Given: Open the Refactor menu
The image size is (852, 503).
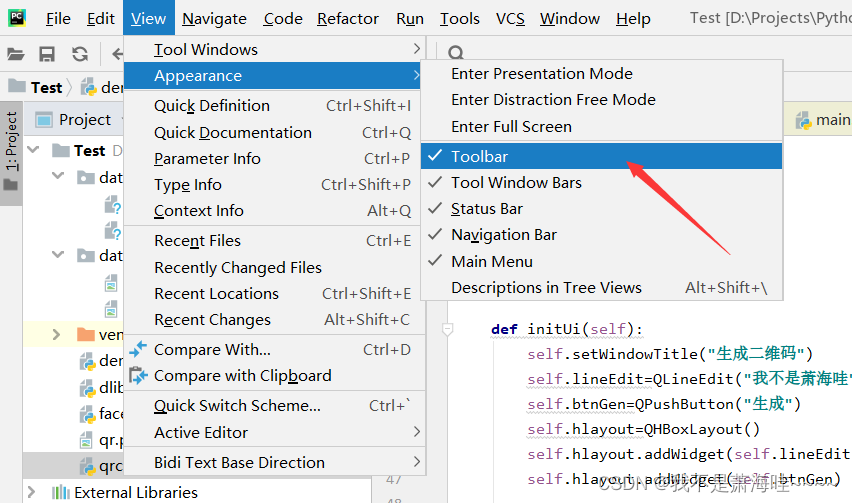Looking at the screenshot, I should pos(348,18).
